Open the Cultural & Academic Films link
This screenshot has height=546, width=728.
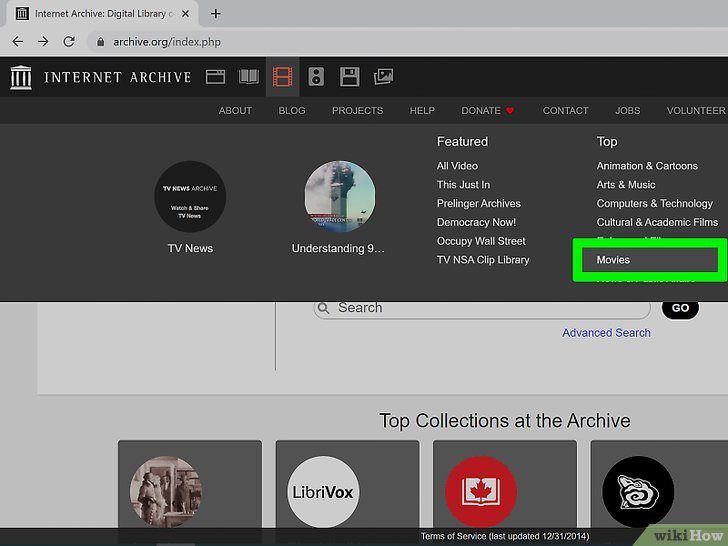click(x=657, y=222)
